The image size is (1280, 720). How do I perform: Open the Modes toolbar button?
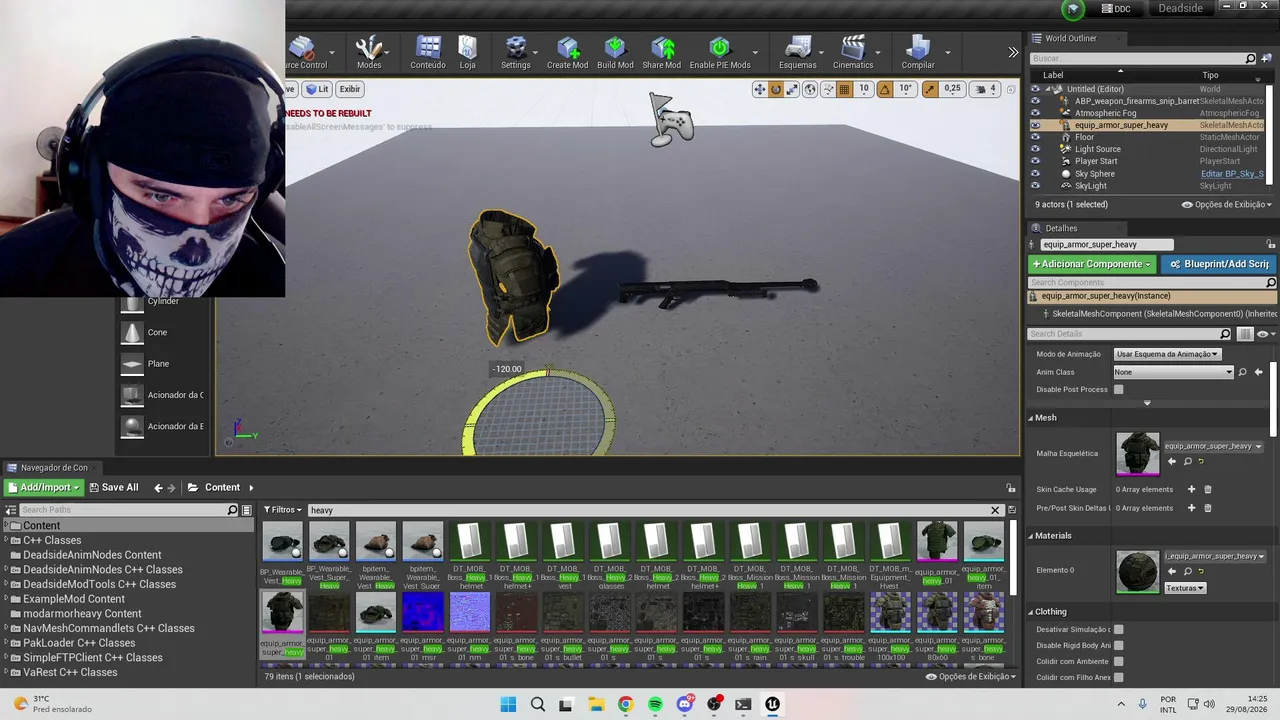coord(369,53)
